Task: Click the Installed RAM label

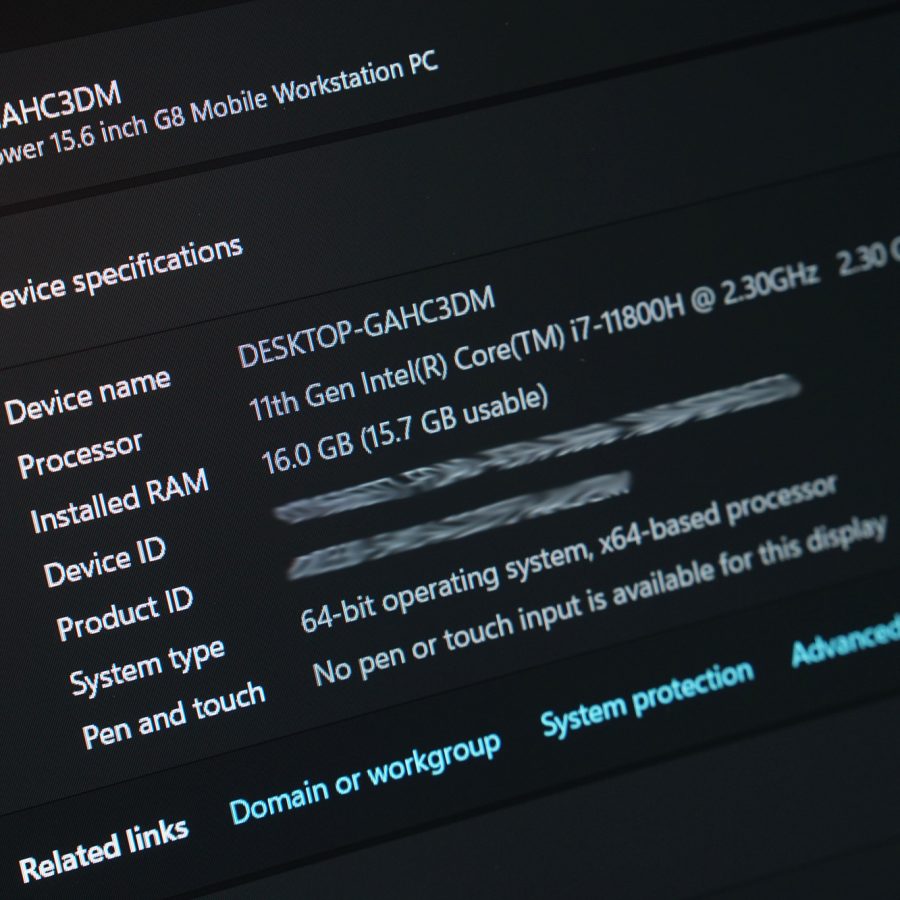Action: (119, 501)
